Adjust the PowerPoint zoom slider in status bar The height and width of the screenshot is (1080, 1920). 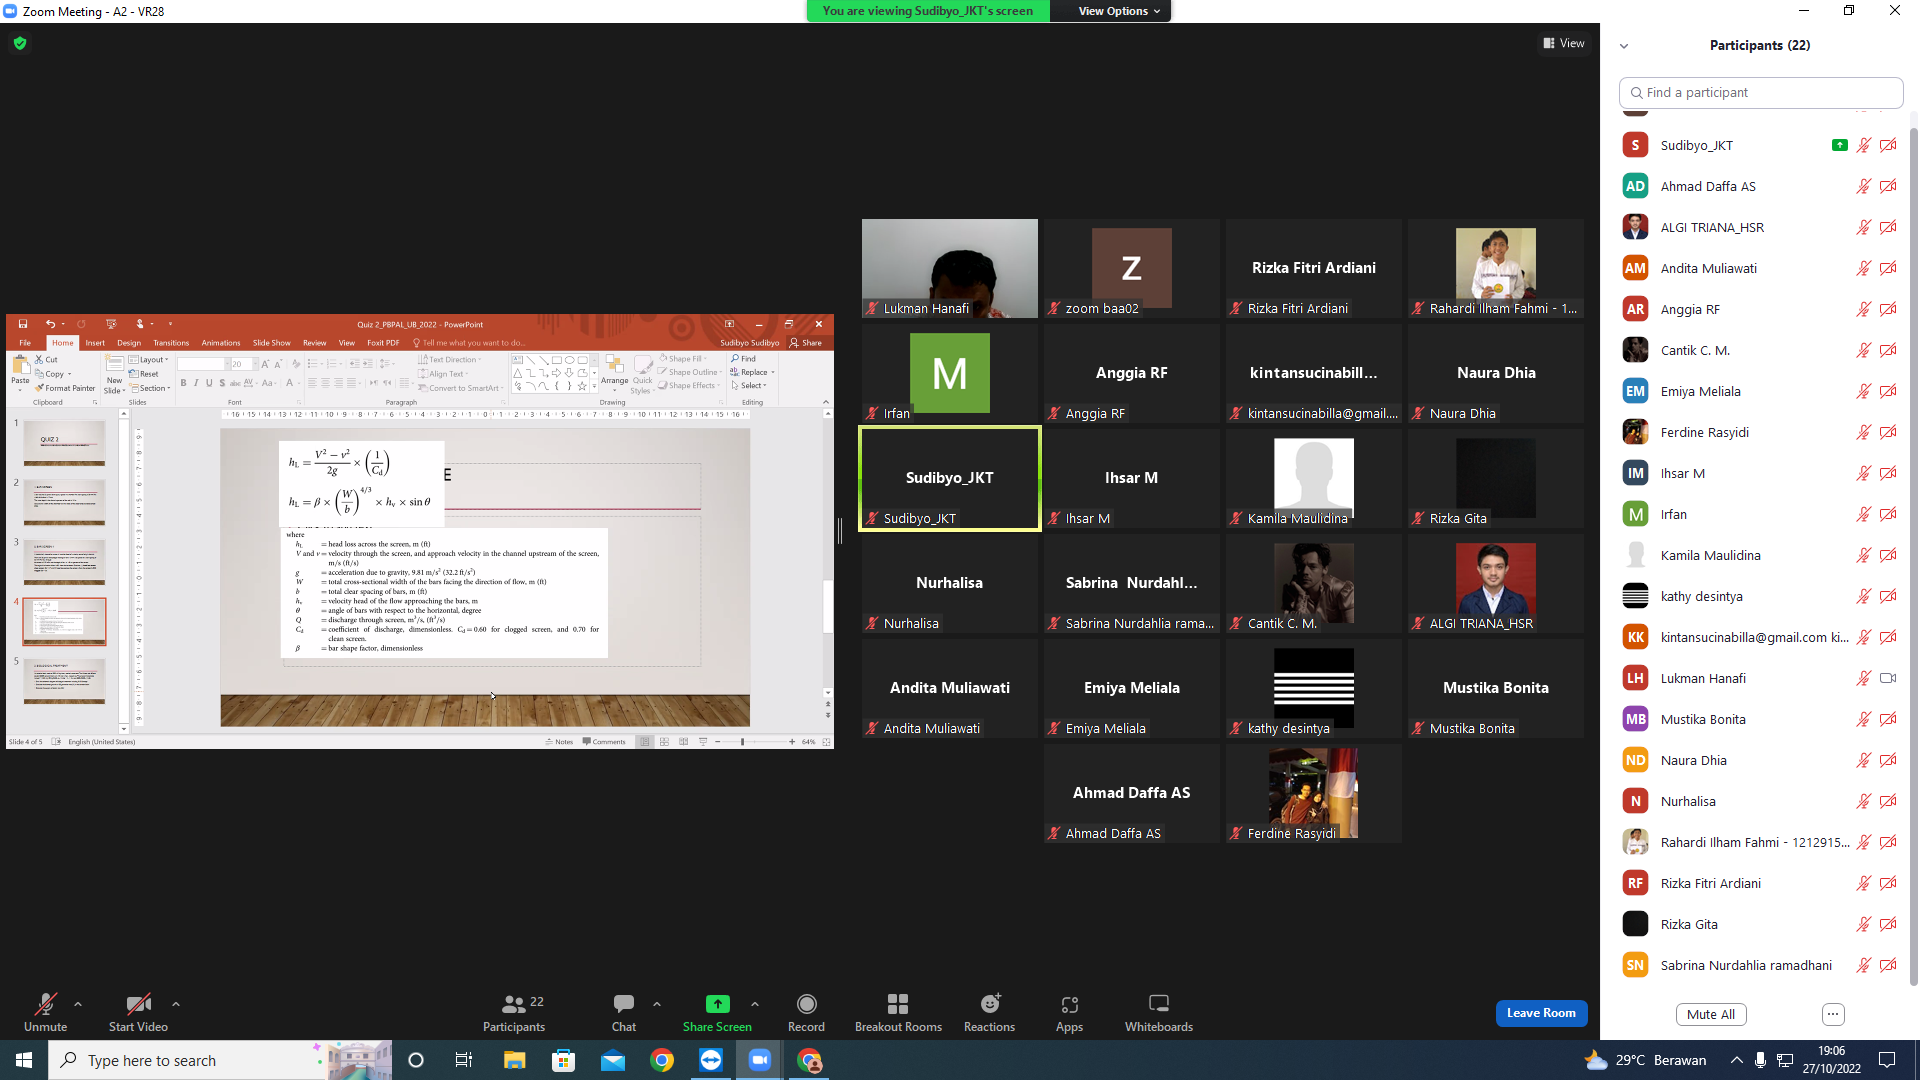click(742, 742)
